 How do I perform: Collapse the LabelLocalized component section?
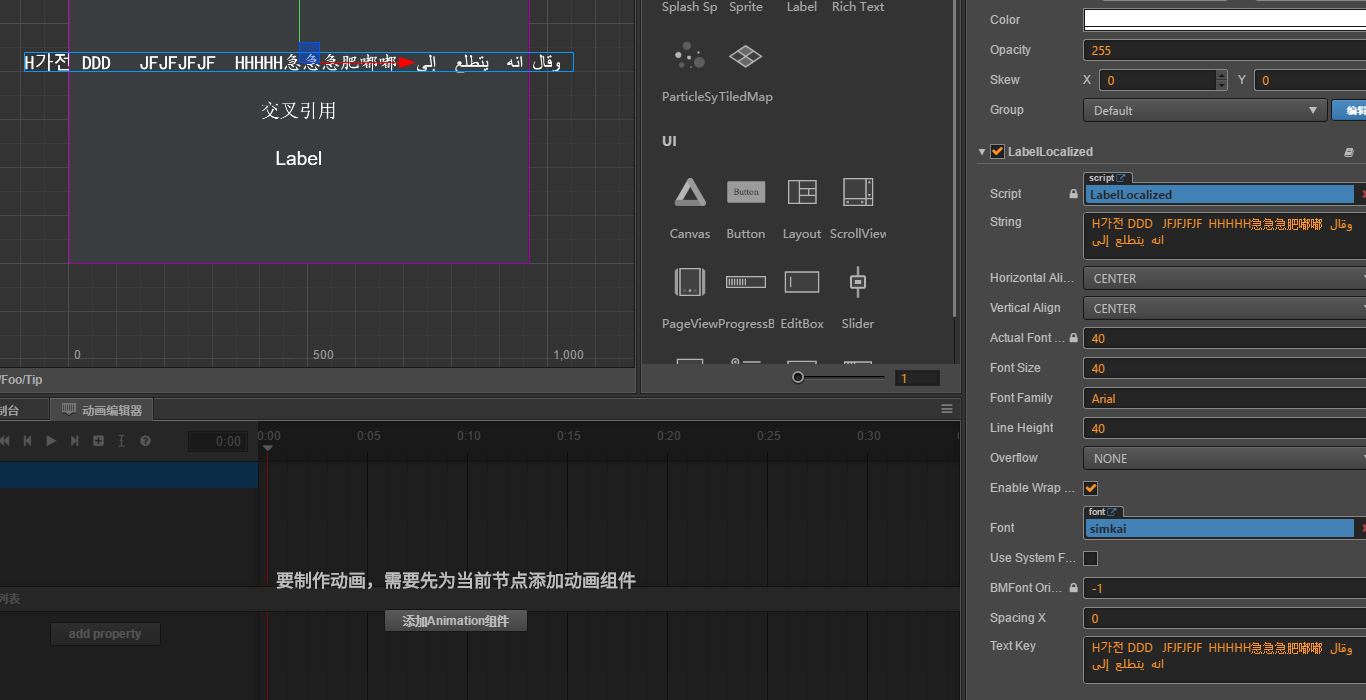(x=982, y=152)
